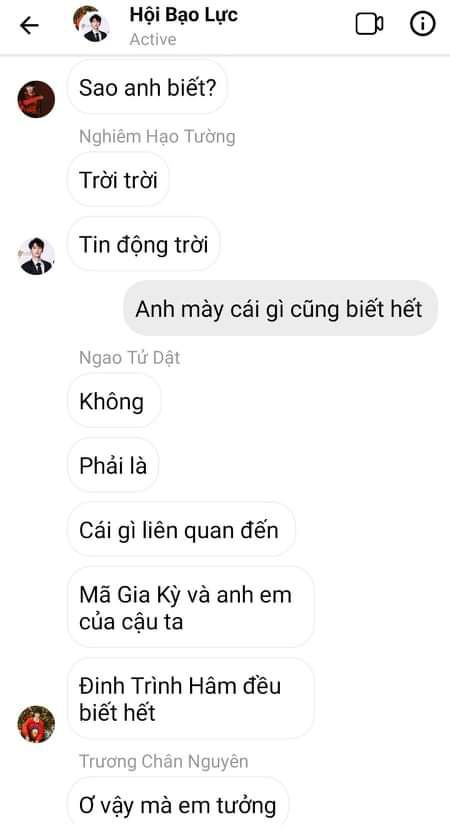The height and width of the screenshot is (830, 450).
Task: Tap the 'Ơ vậy mà em tưởng' message
Action: pyautogui.click(x=178, y=804)
